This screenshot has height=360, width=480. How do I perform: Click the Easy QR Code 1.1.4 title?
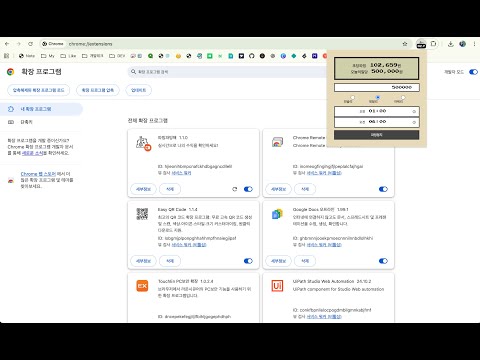click(x=178, y=209)
